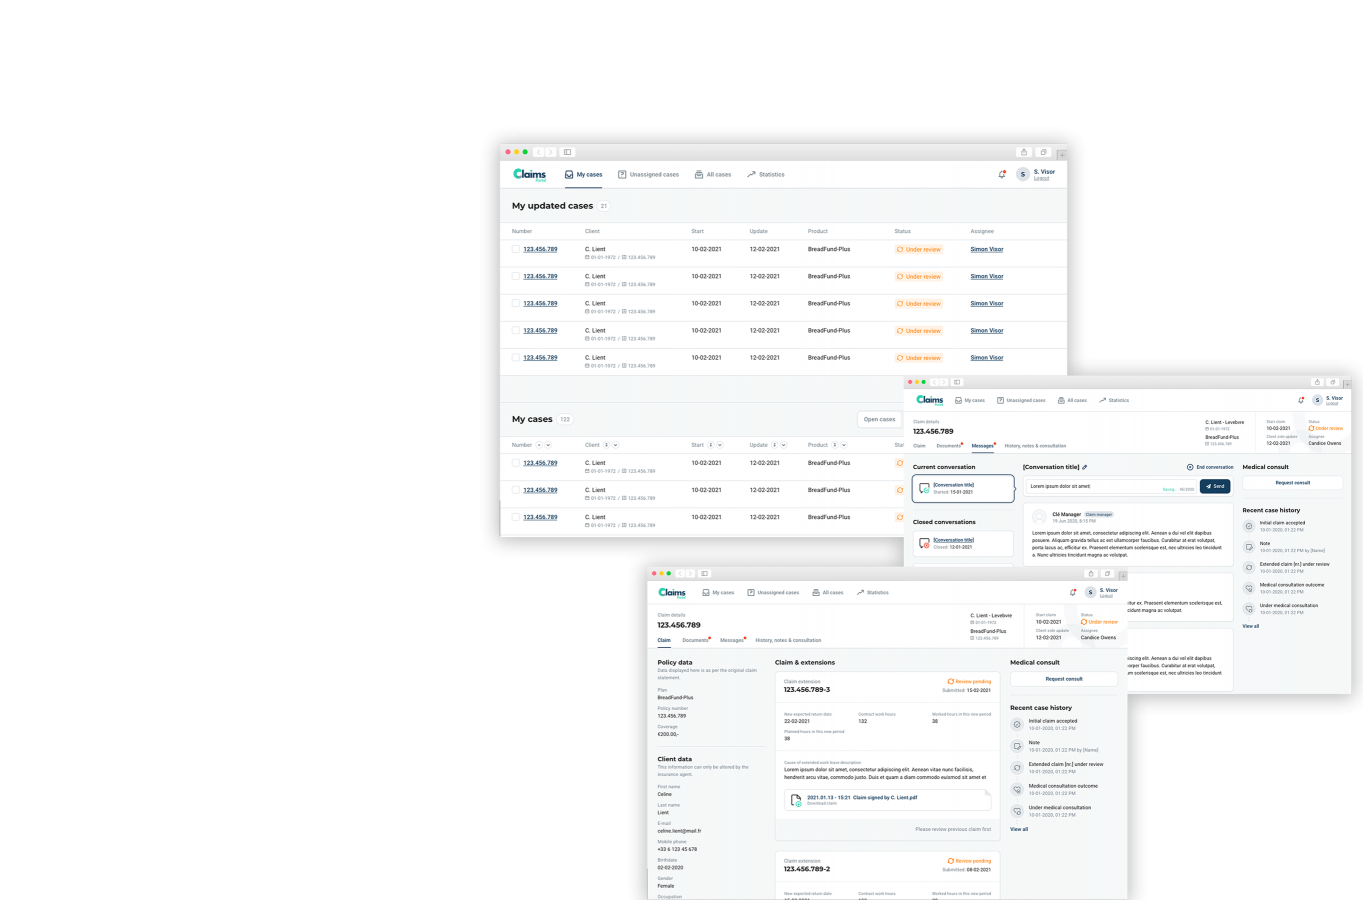Tick fourth row checkbox under My updated cases

click(x=516, y=330)
